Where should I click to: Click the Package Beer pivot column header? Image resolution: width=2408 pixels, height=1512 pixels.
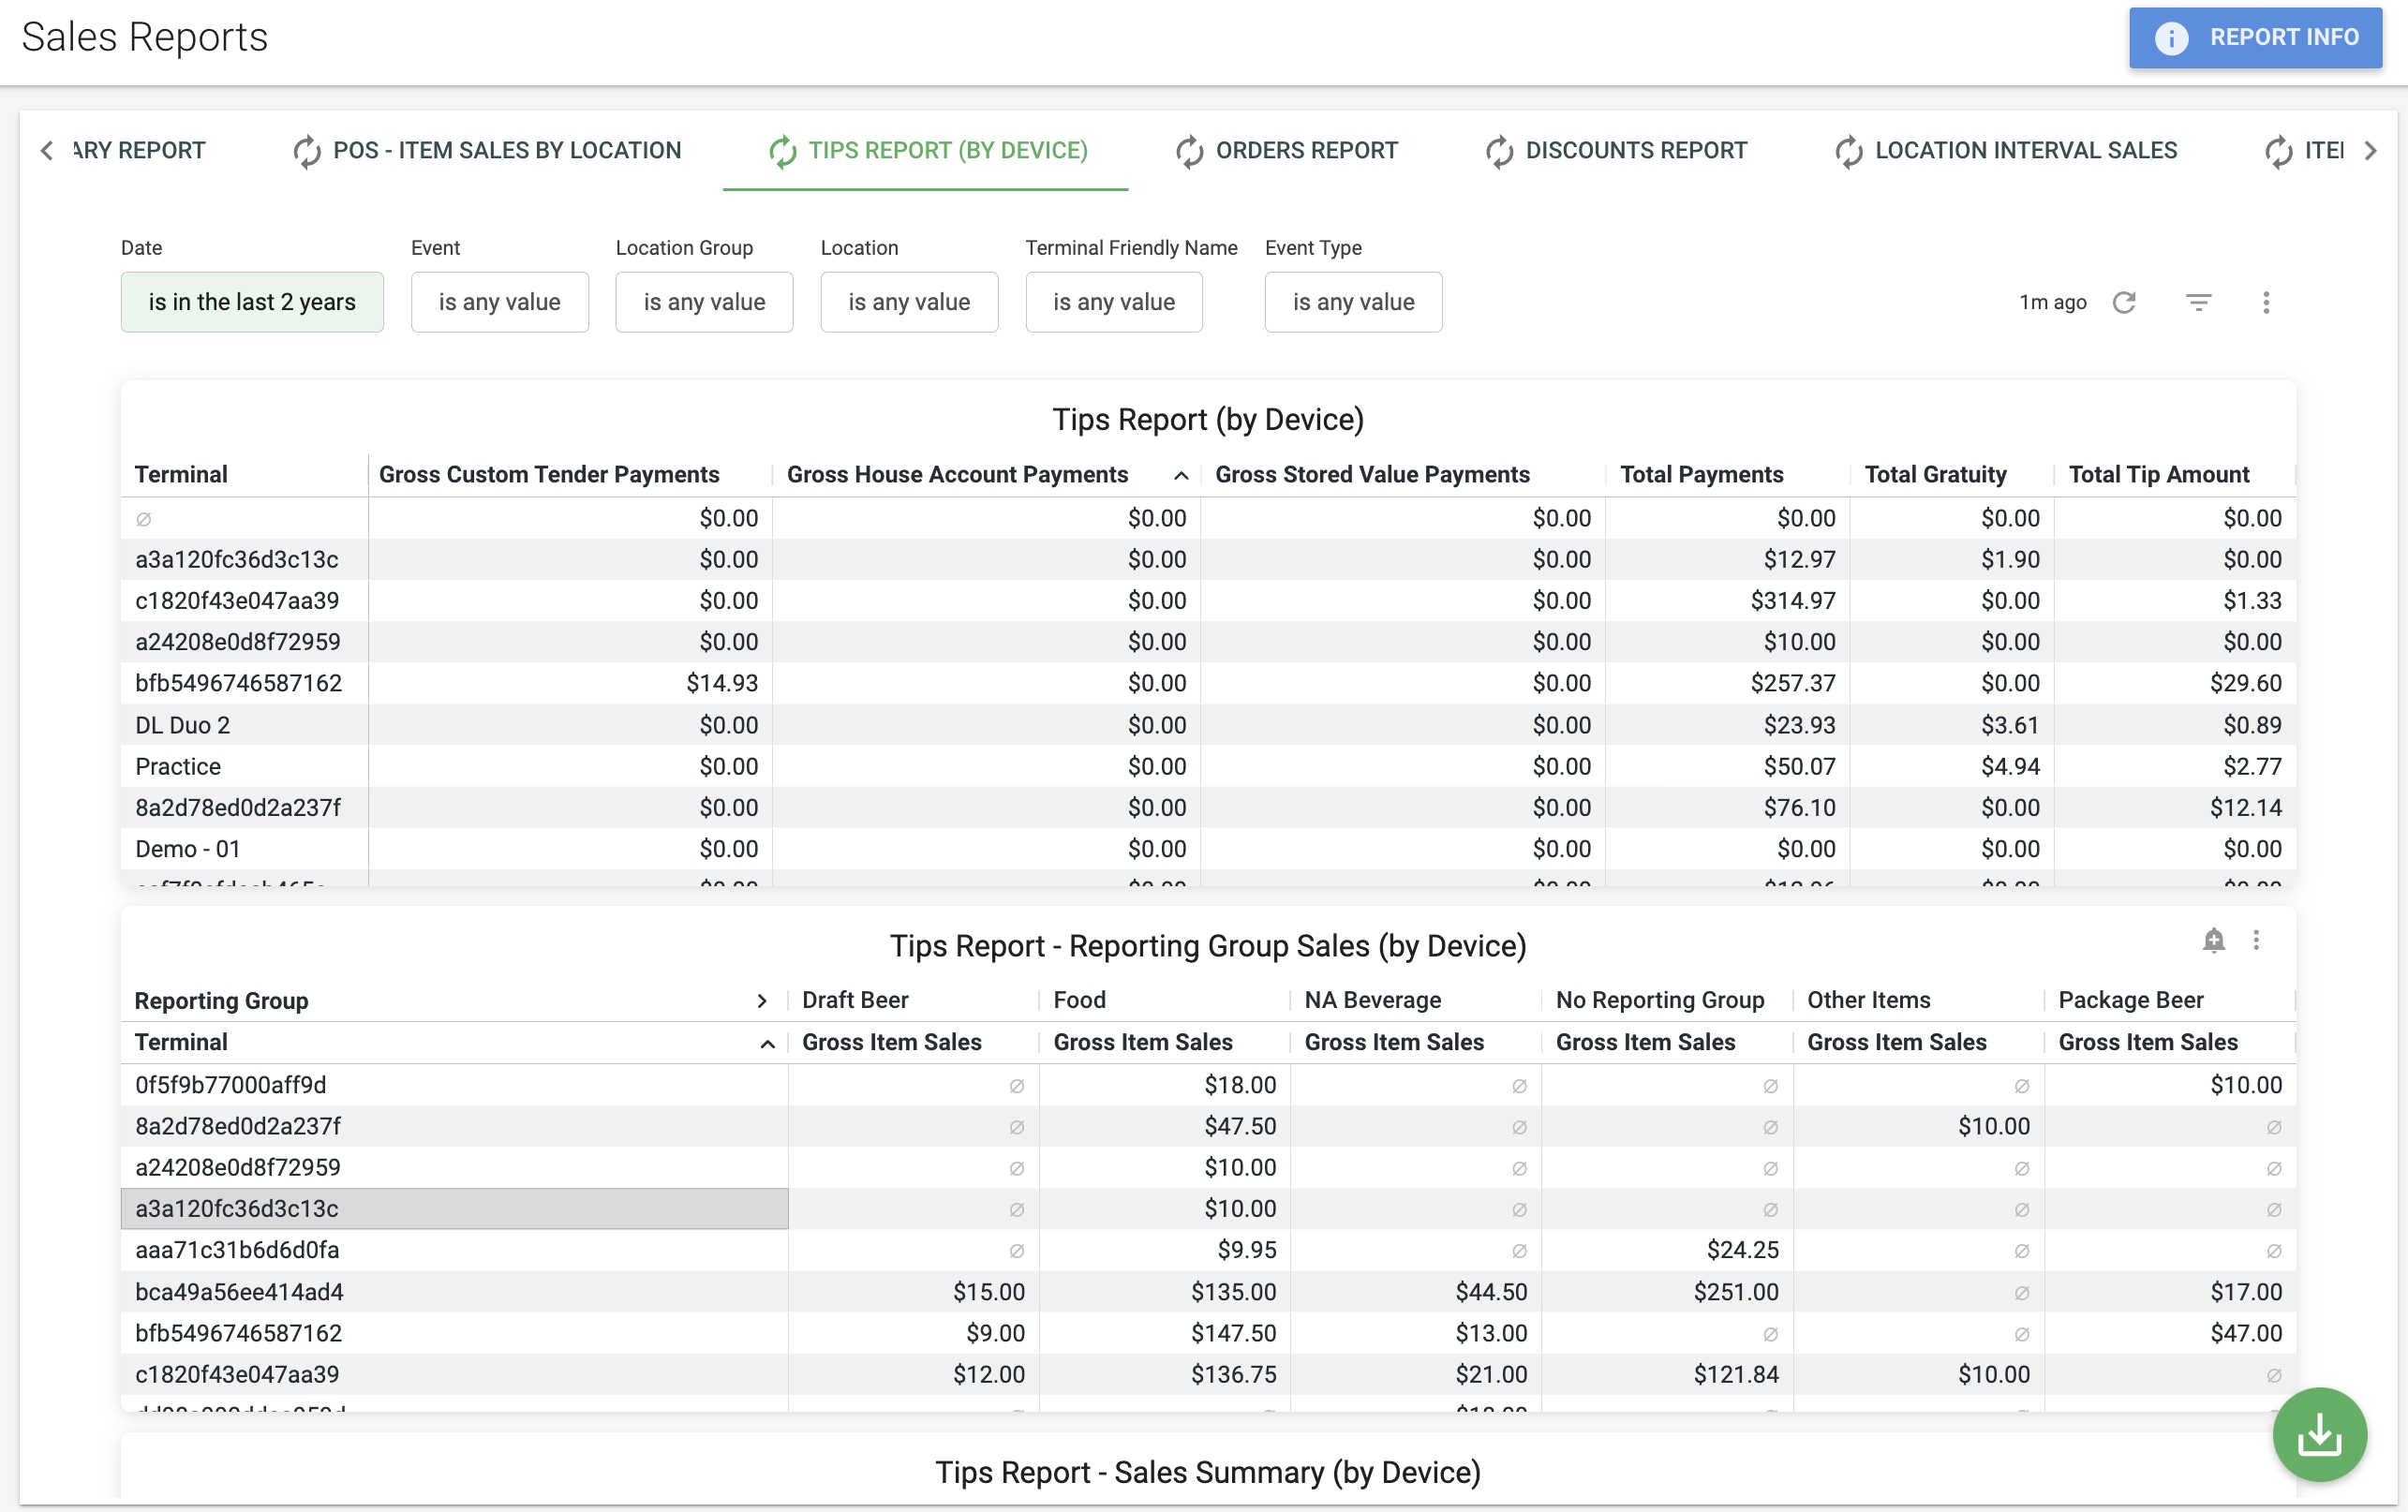[2131, 1000]
